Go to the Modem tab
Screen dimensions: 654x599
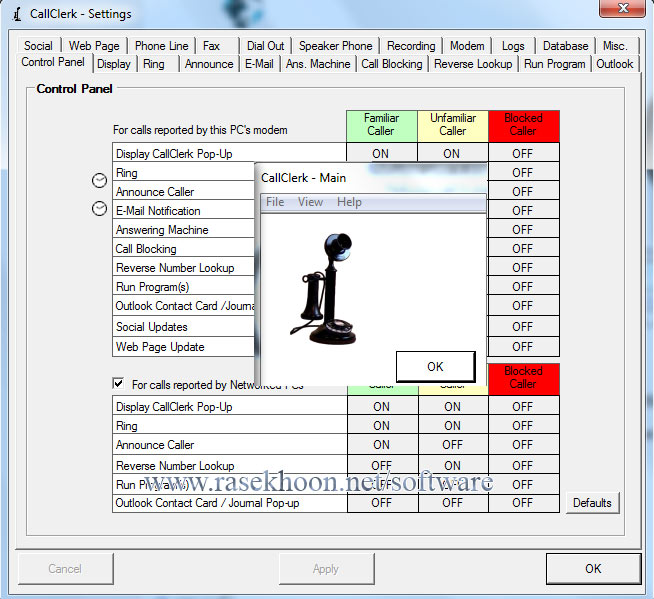point(467,45)
